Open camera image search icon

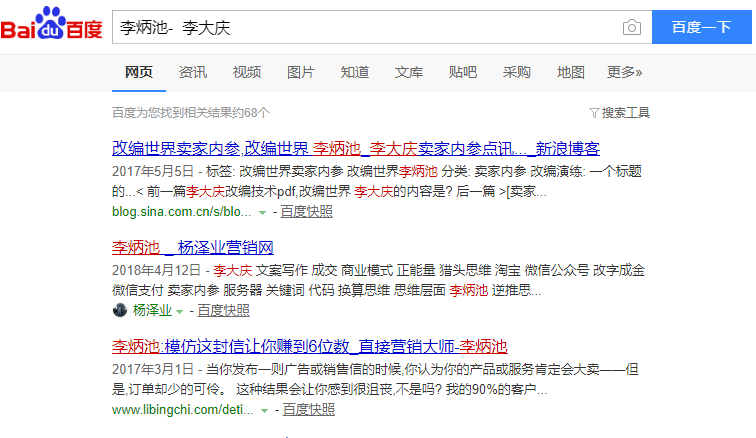pos(632,27)
